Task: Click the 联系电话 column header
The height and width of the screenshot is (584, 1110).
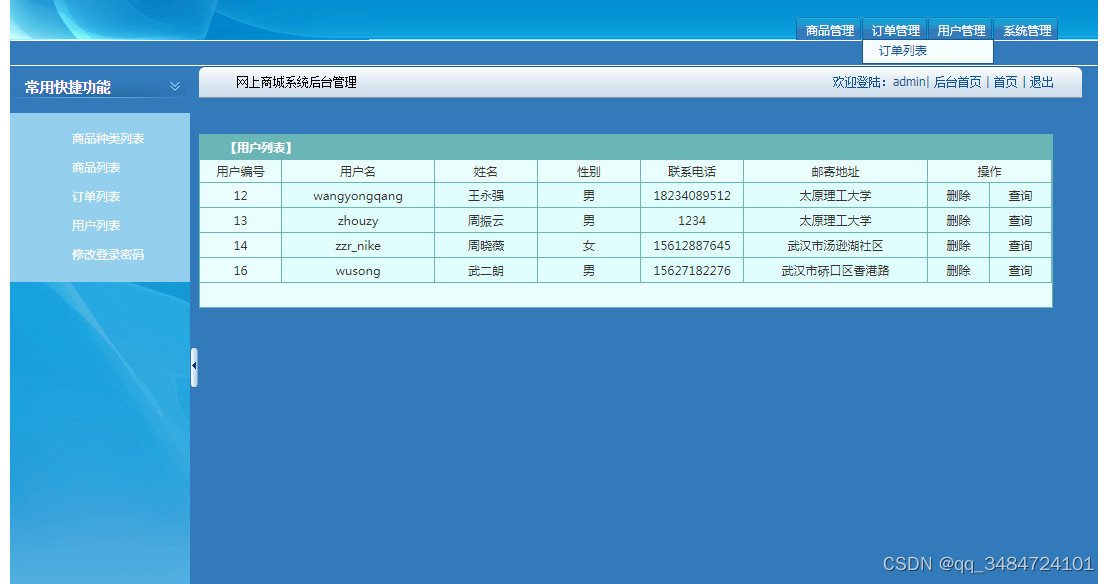Action: (692, 172)
